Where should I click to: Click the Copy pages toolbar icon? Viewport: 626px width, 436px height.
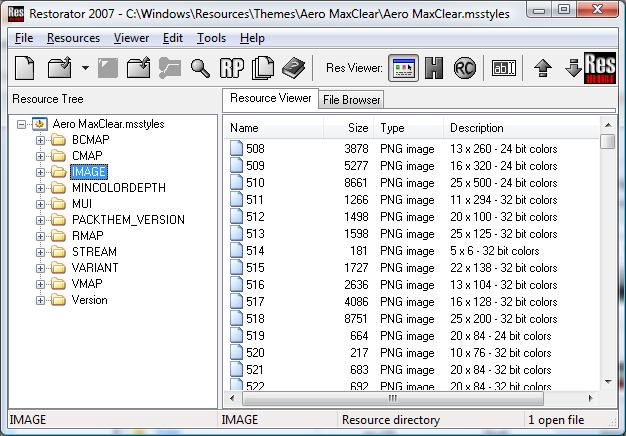(x=263, y=68)
